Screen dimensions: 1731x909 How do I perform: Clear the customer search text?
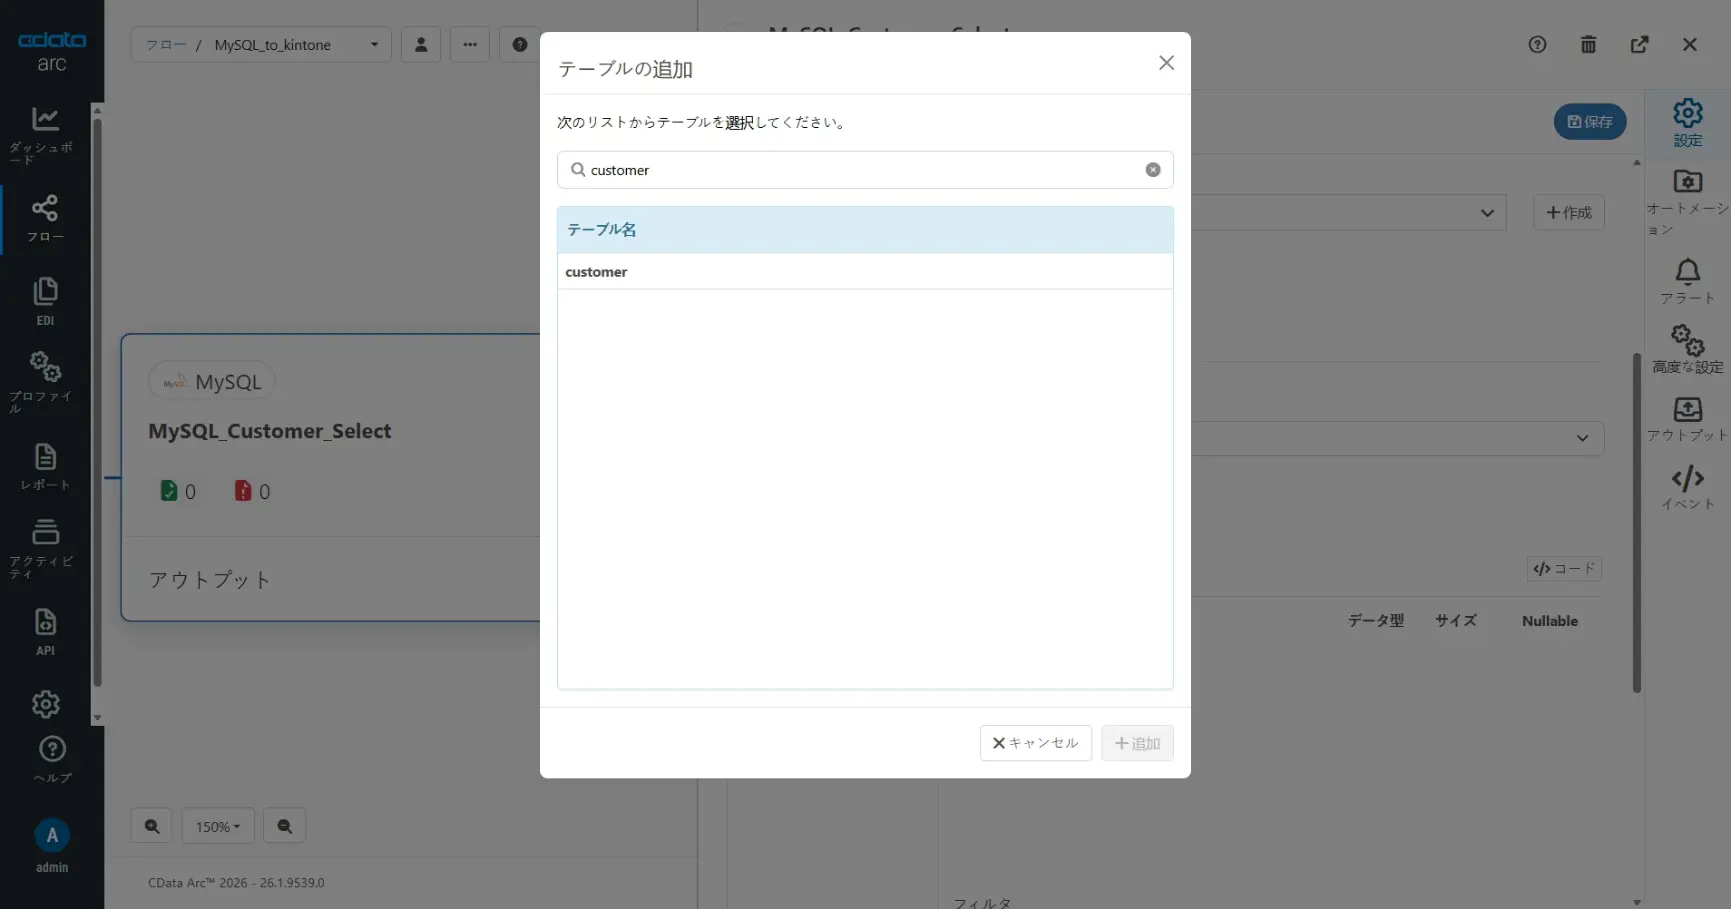coord(1152,170)
